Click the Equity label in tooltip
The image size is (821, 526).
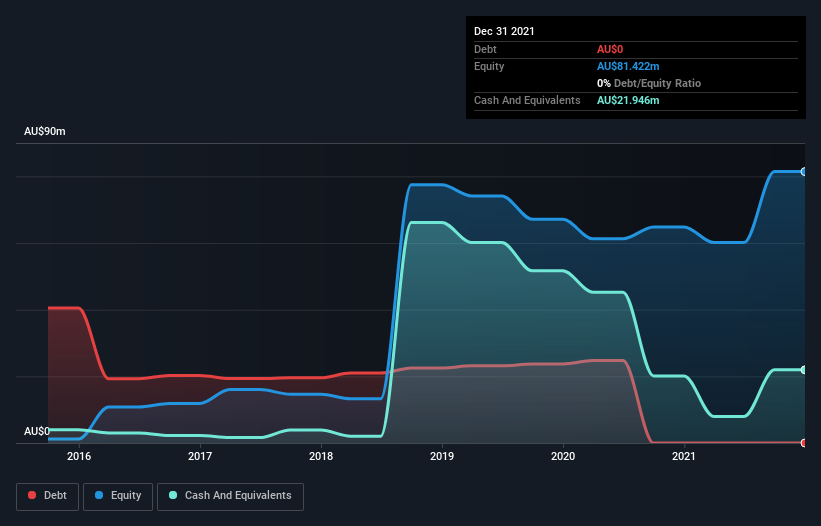pos(489,66)
